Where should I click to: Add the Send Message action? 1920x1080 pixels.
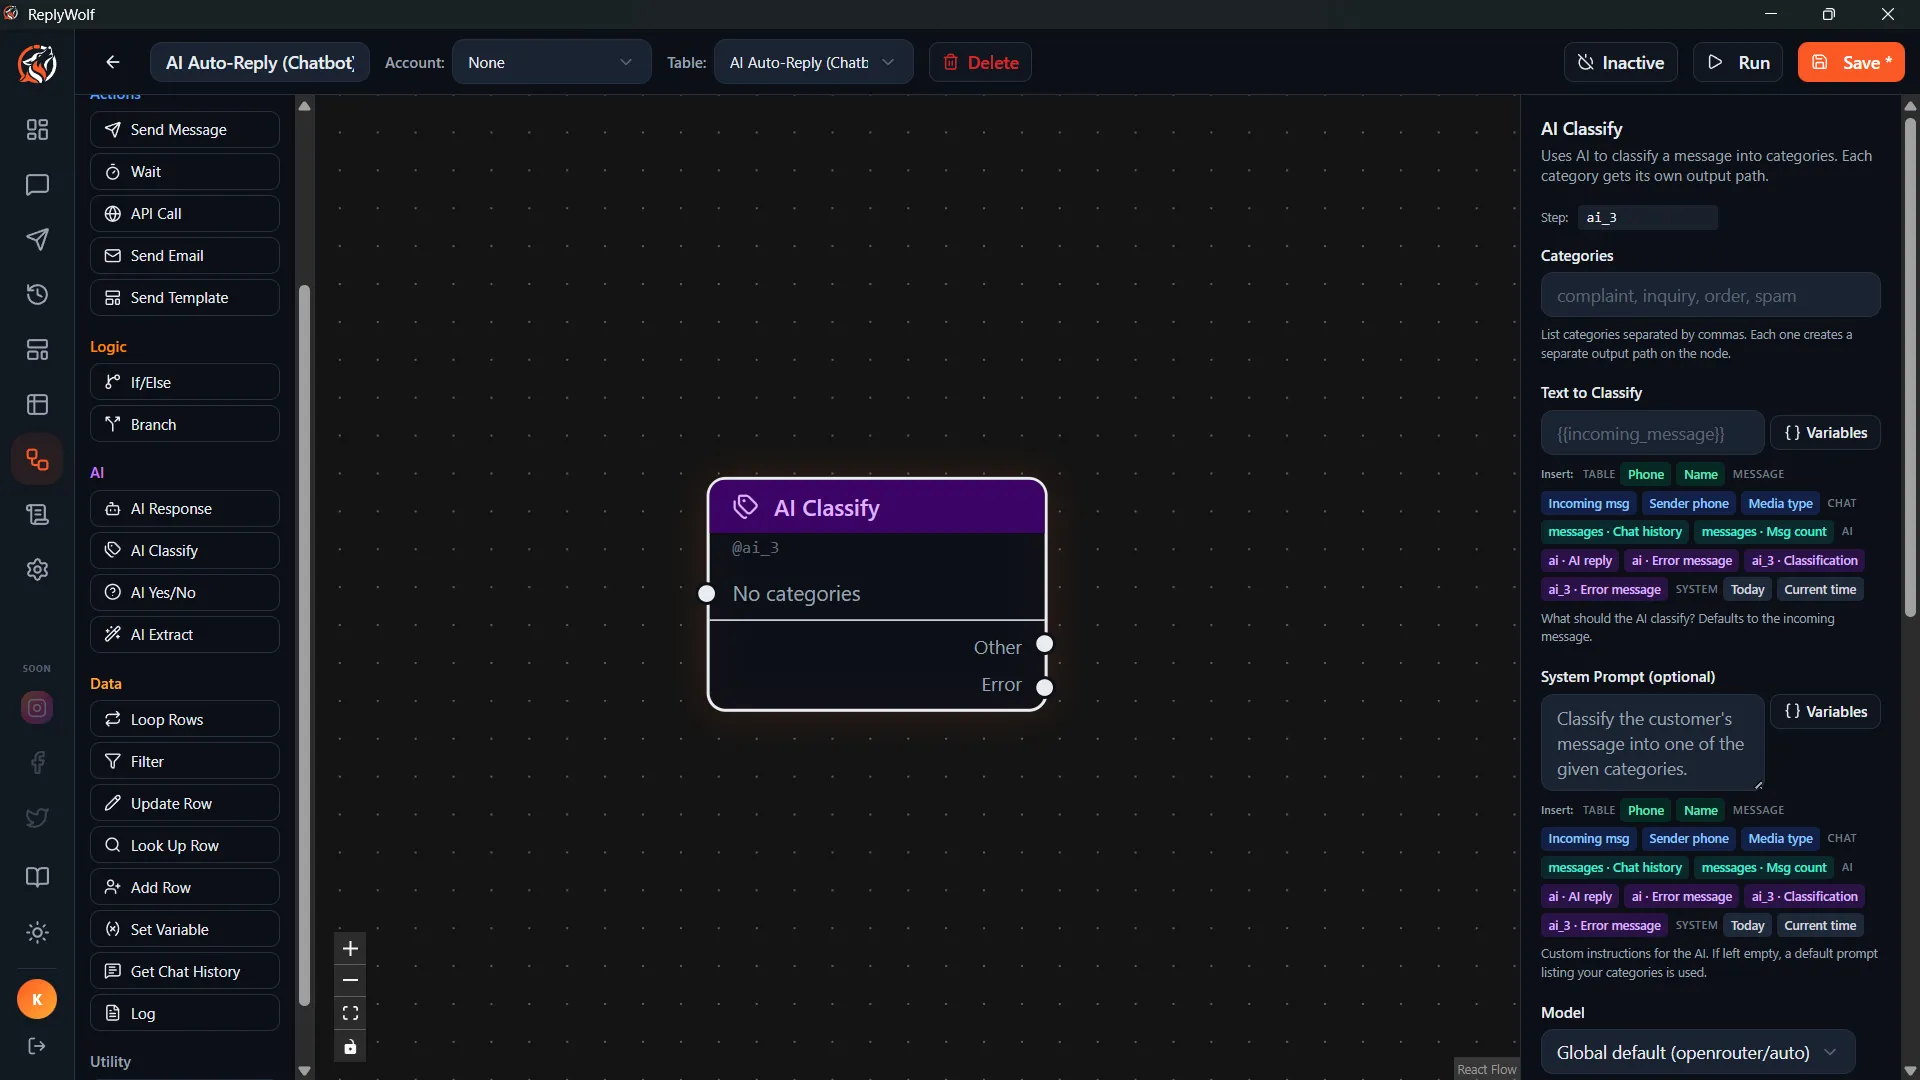tap(184, 130)
